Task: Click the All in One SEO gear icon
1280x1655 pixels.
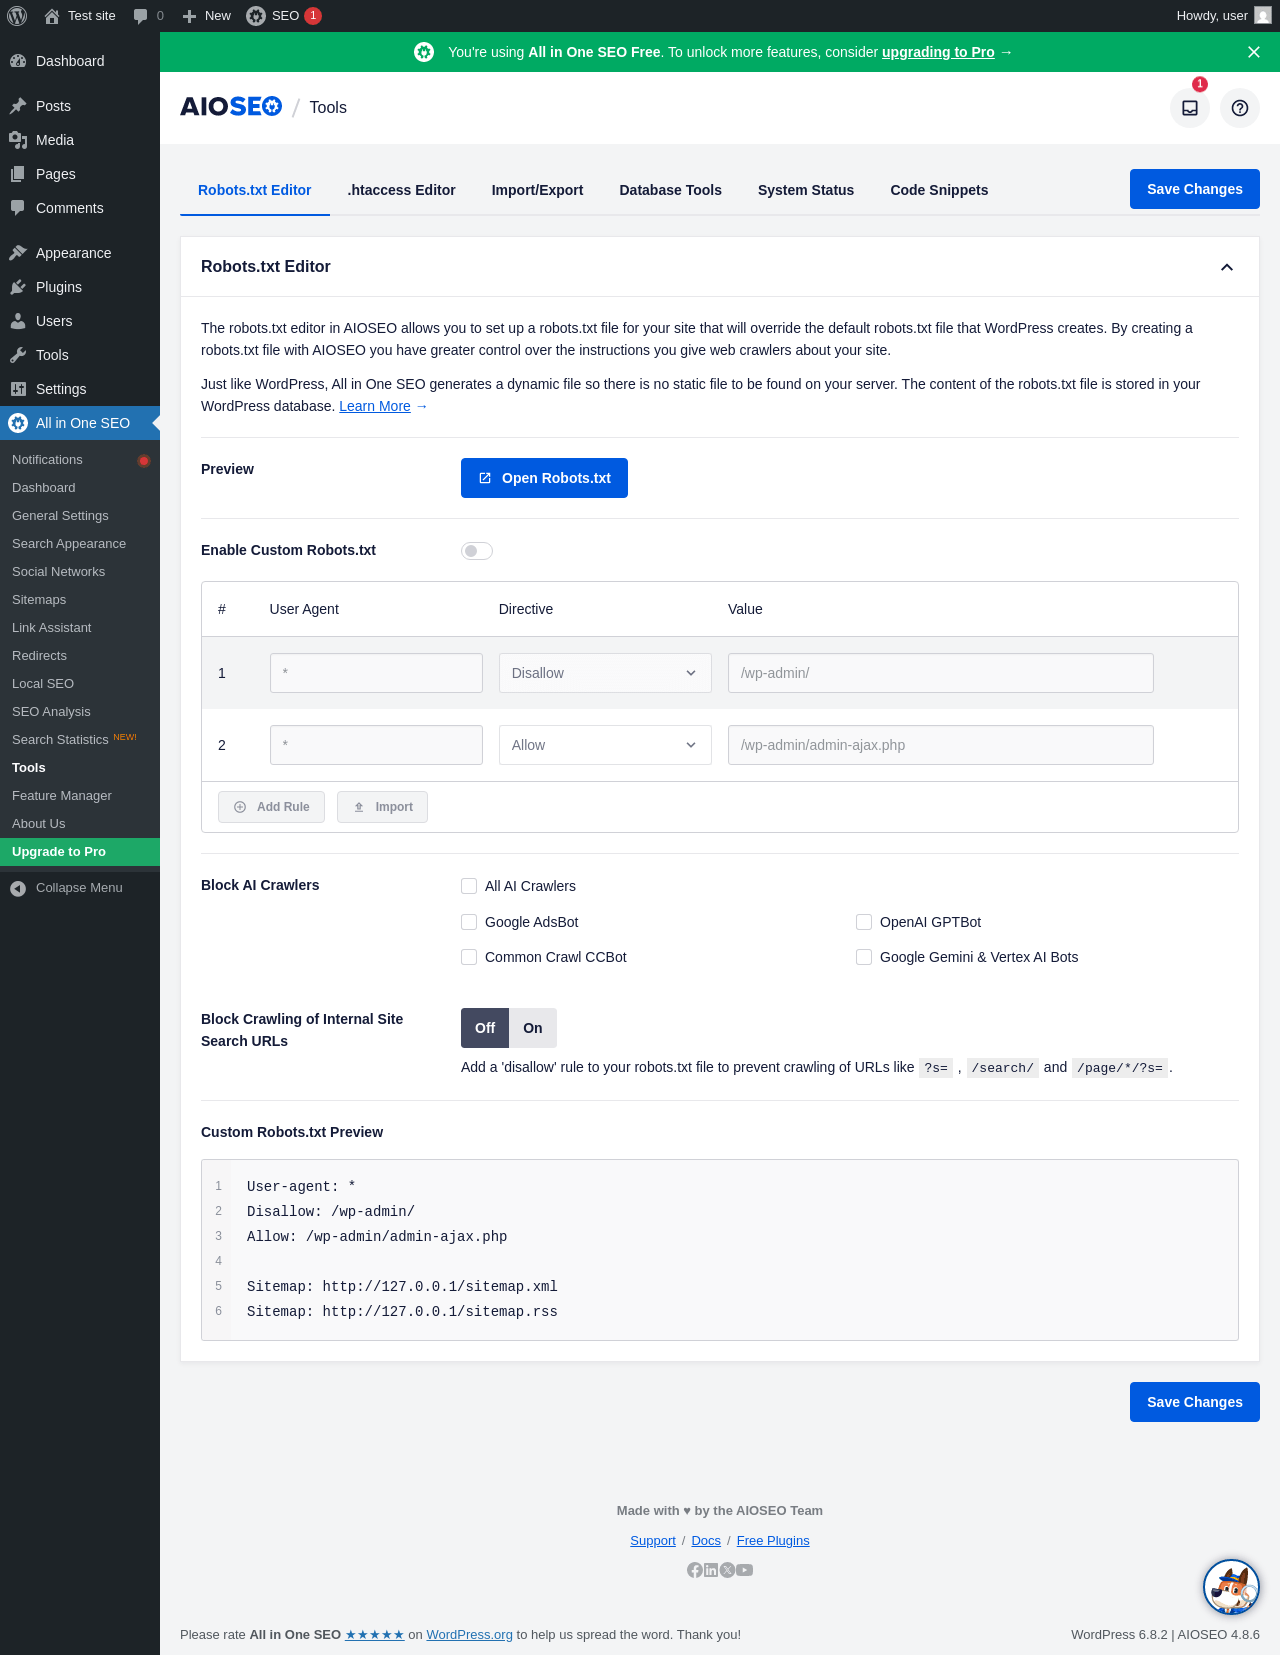Action: (18, 423)
